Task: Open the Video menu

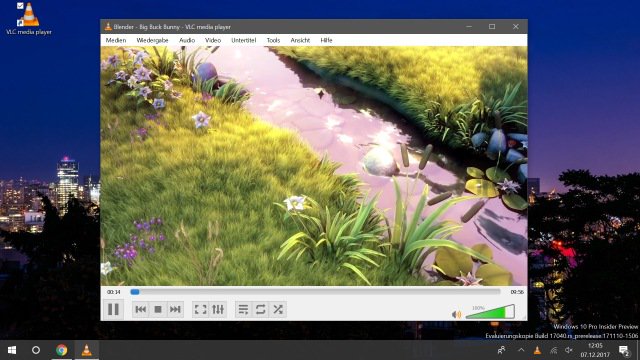Action: [x=213, y=40]
